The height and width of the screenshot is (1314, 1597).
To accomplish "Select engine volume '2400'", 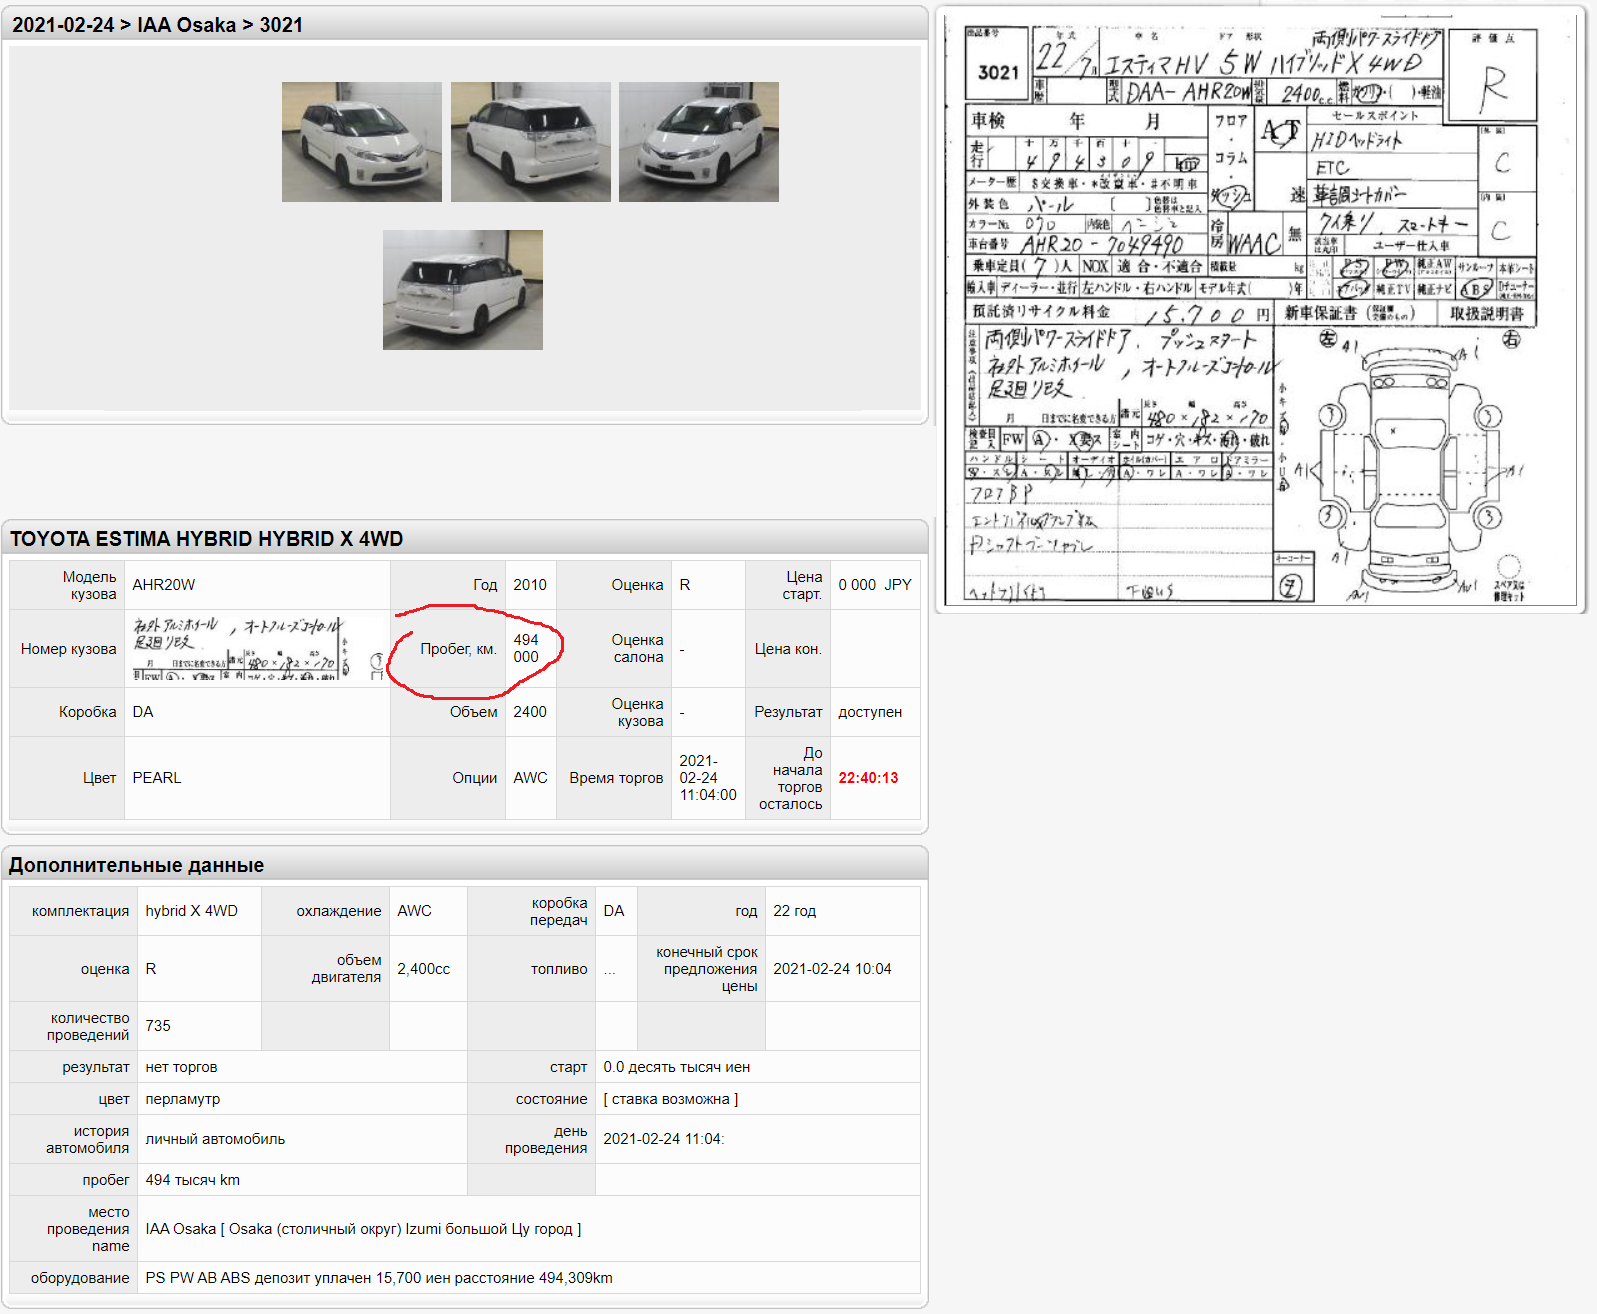I will tap(530, 712).
